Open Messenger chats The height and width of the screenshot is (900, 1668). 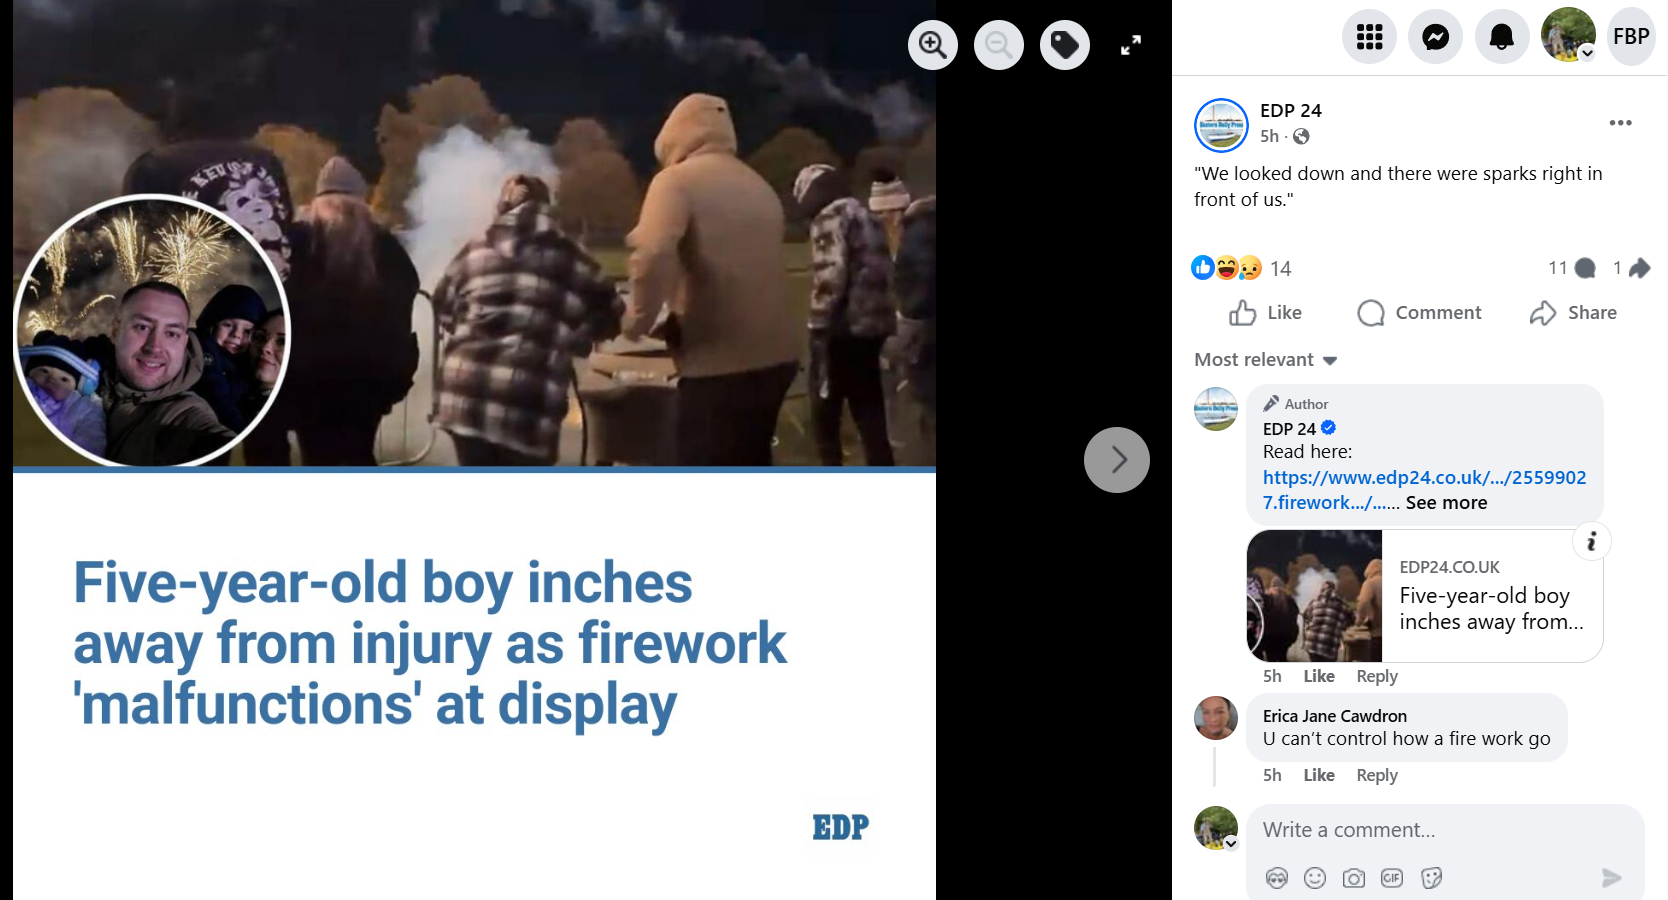pyautogui.click(x=1435, y=37)
